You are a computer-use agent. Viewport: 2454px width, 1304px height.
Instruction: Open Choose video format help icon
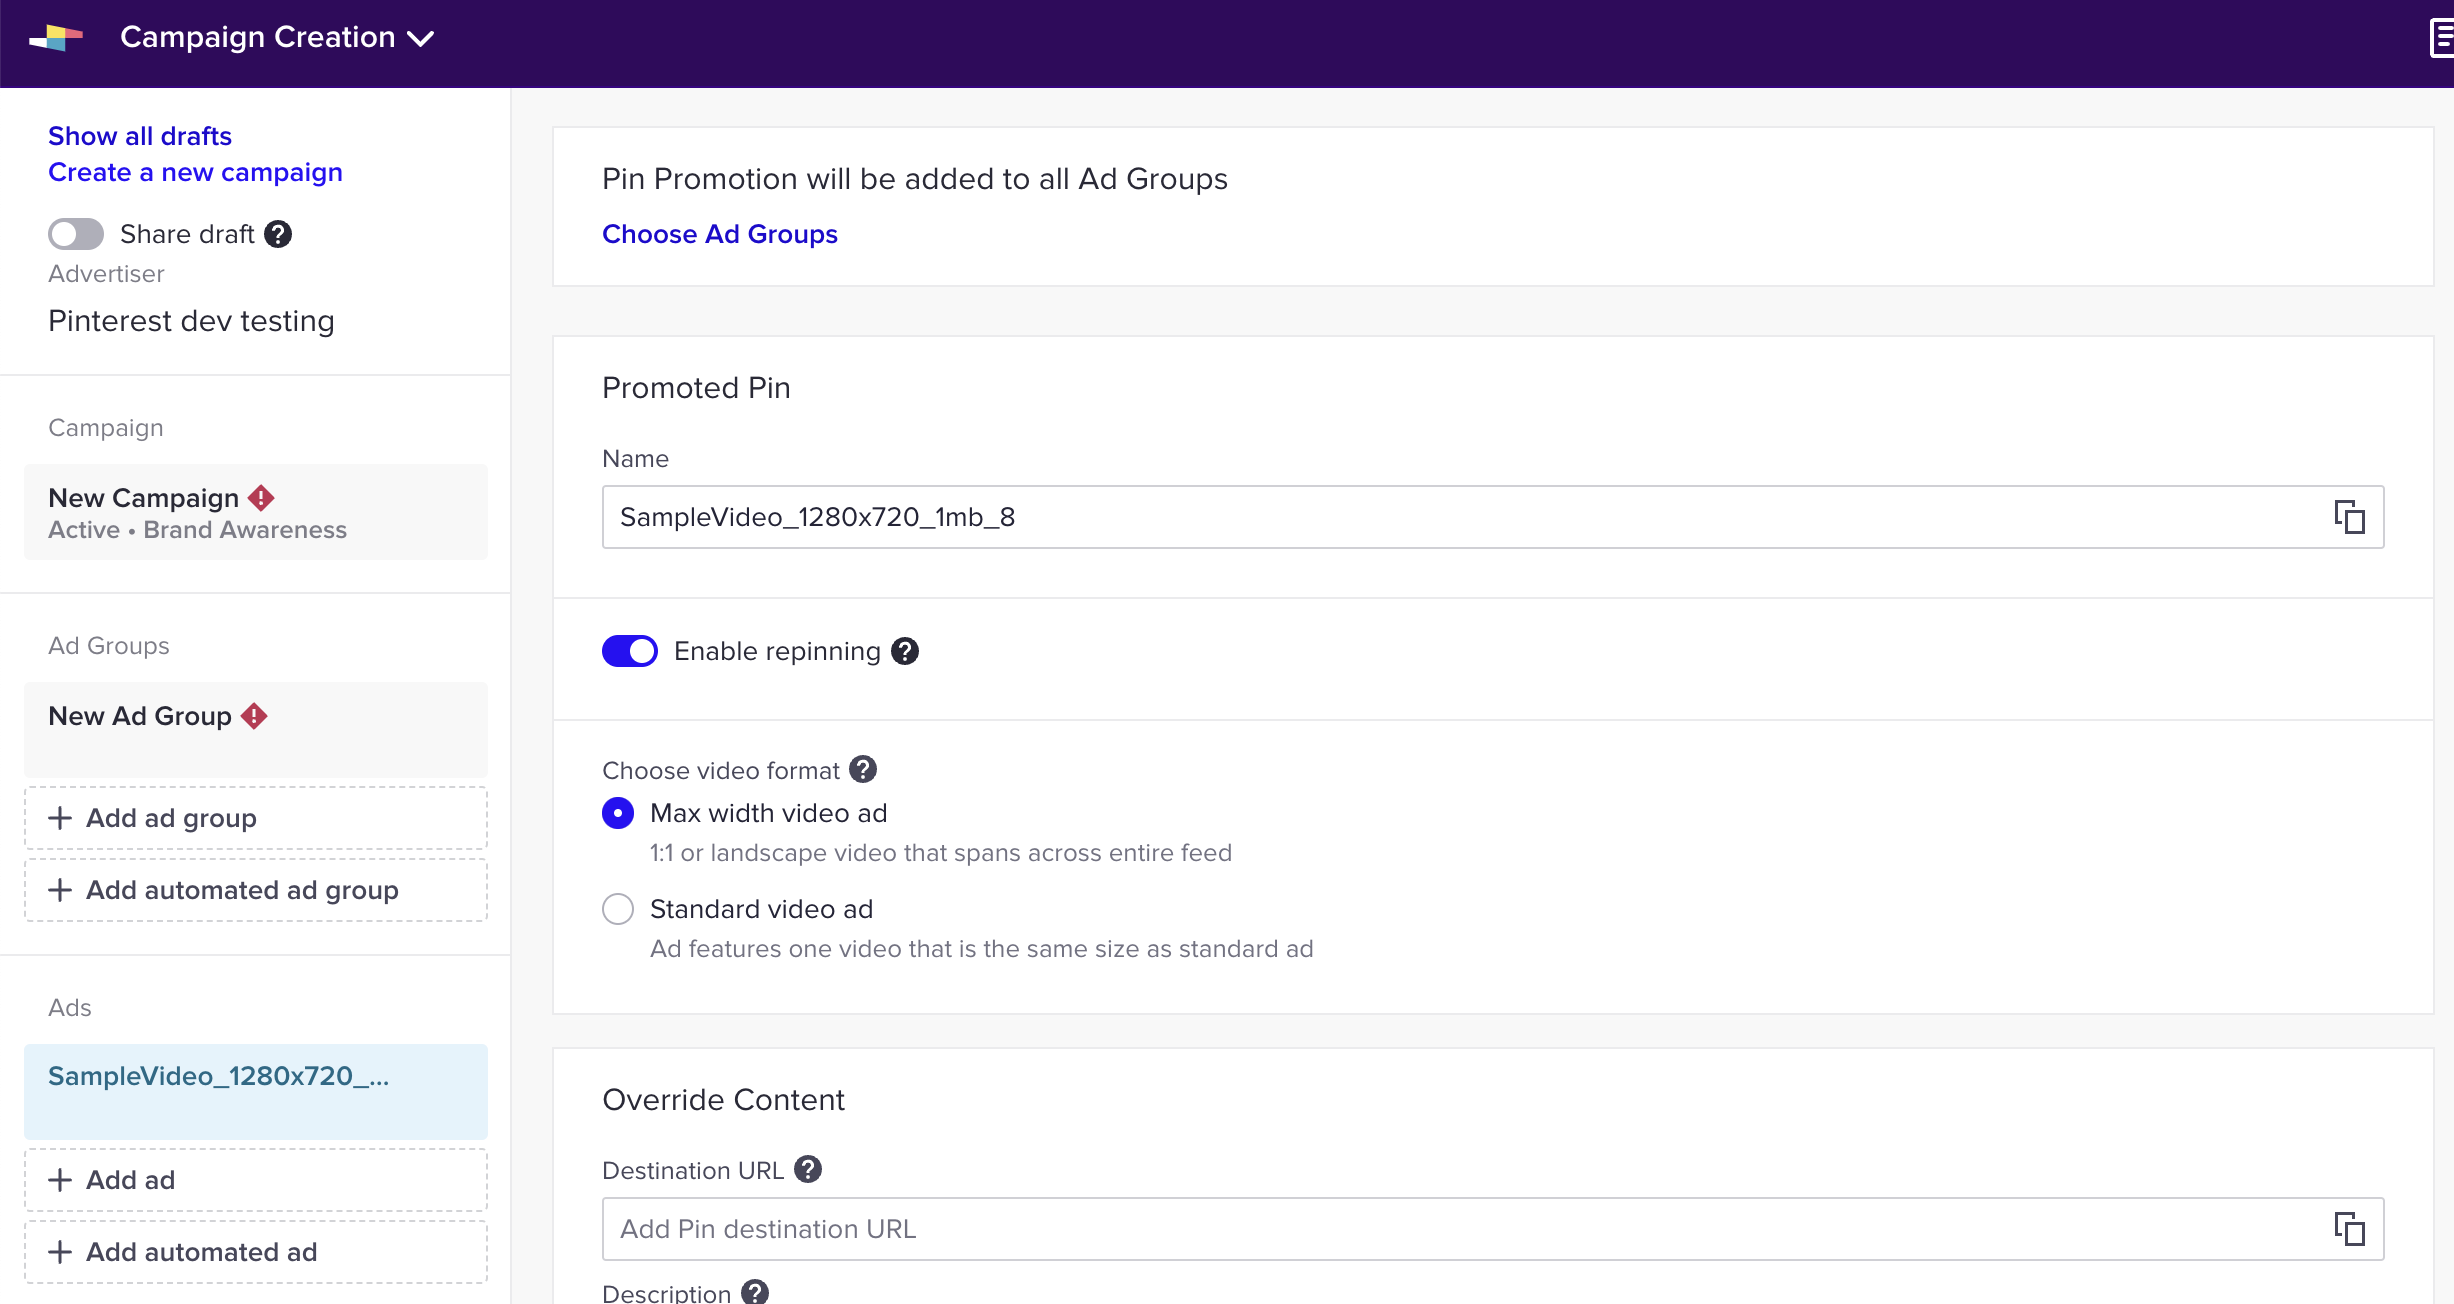pos(863,769)
